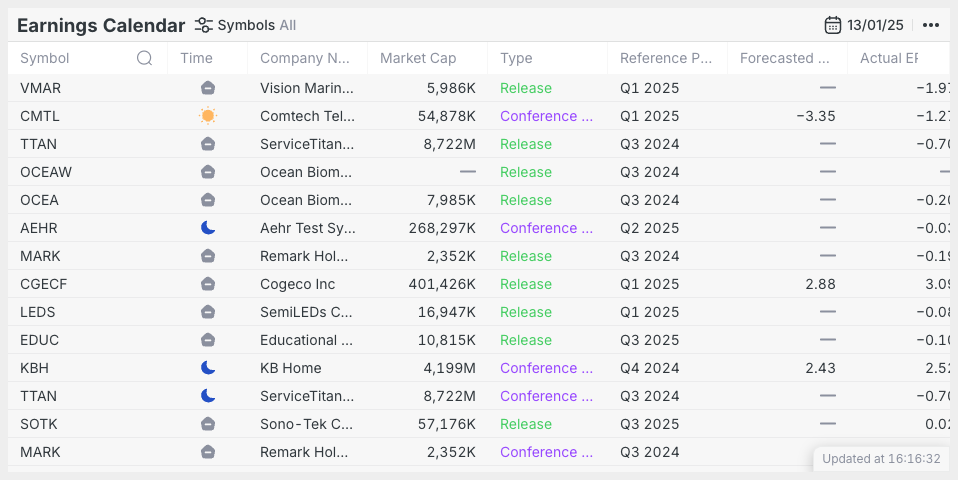The height and width of the screenshot is (480, 958).
Task: Click market cap value 5,986K
Action: click(451, 88)
